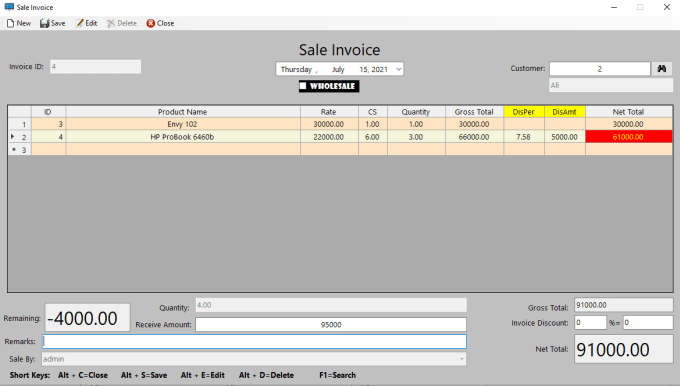Viewport: 680px width, 386px height.
Task: Click the Envy 102 product cell
Action: pyautogui.click(x=183, y=124)
